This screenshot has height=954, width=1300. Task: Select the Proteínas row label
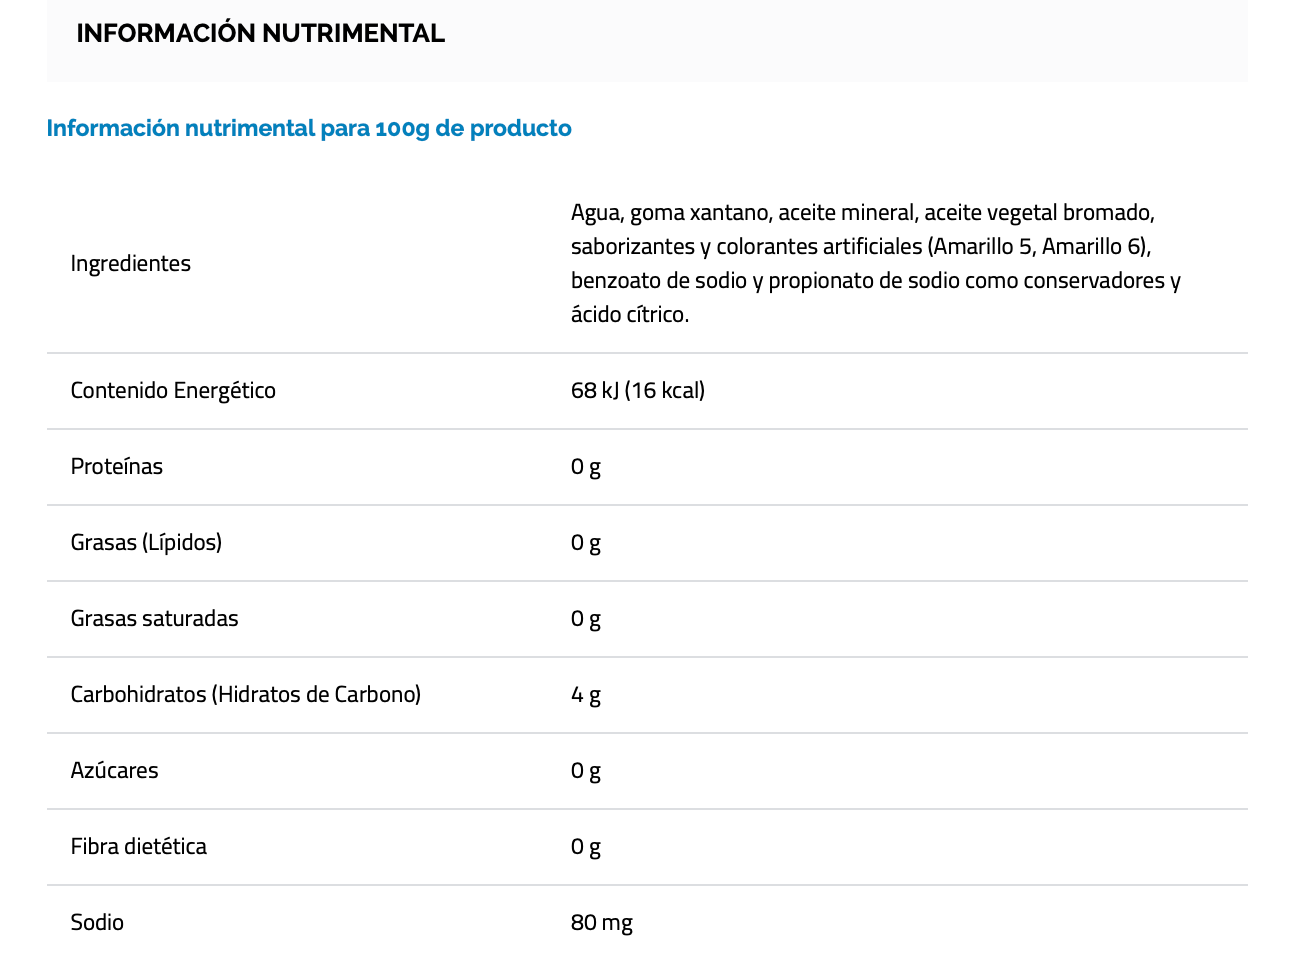117,466
